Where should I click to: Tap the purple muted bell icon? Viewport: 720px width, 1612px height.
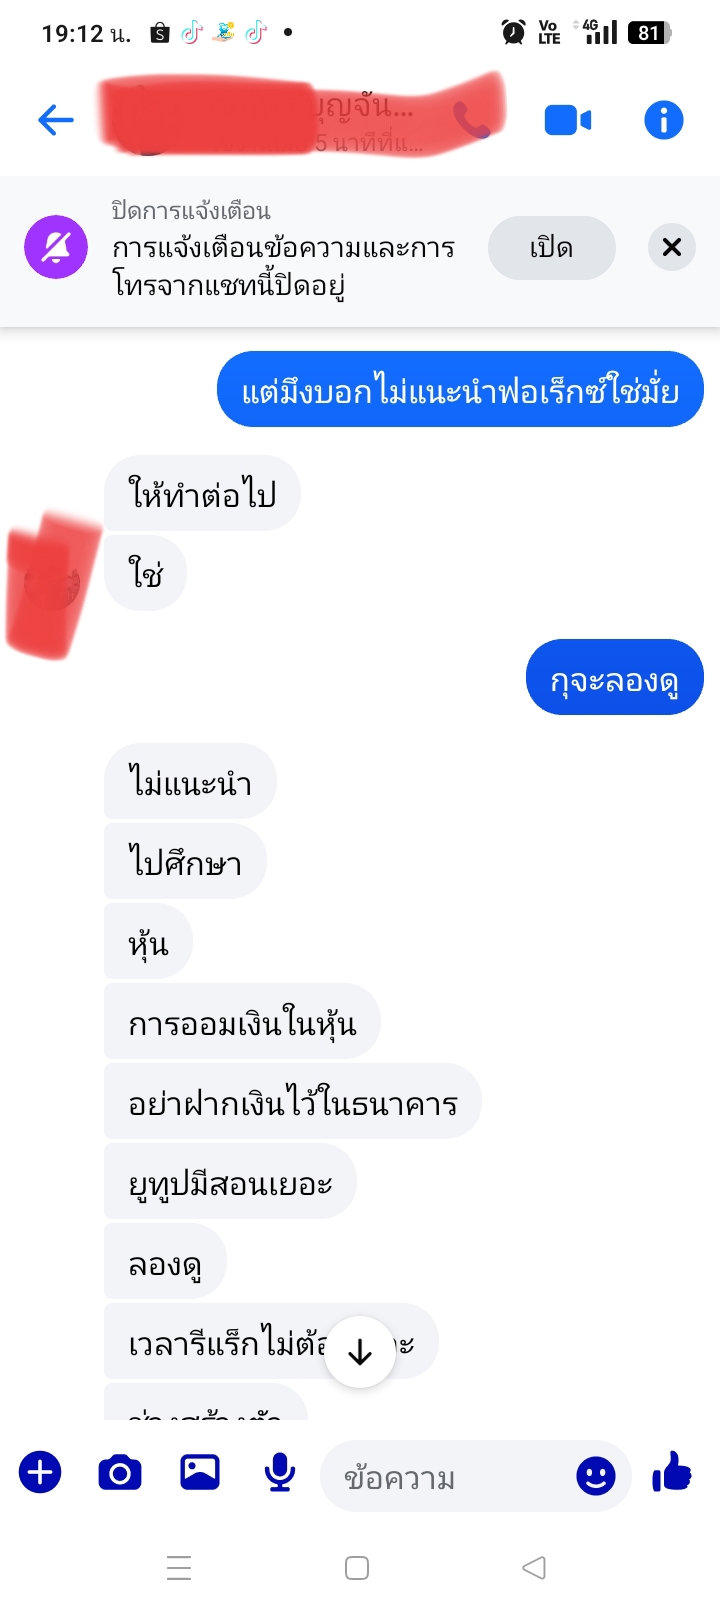(56, 247)
